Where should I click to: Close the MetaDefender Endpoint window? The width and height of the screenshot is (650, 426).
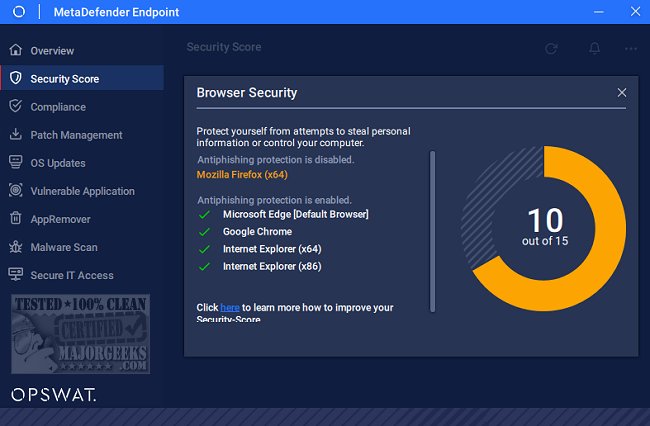point(635,12)
